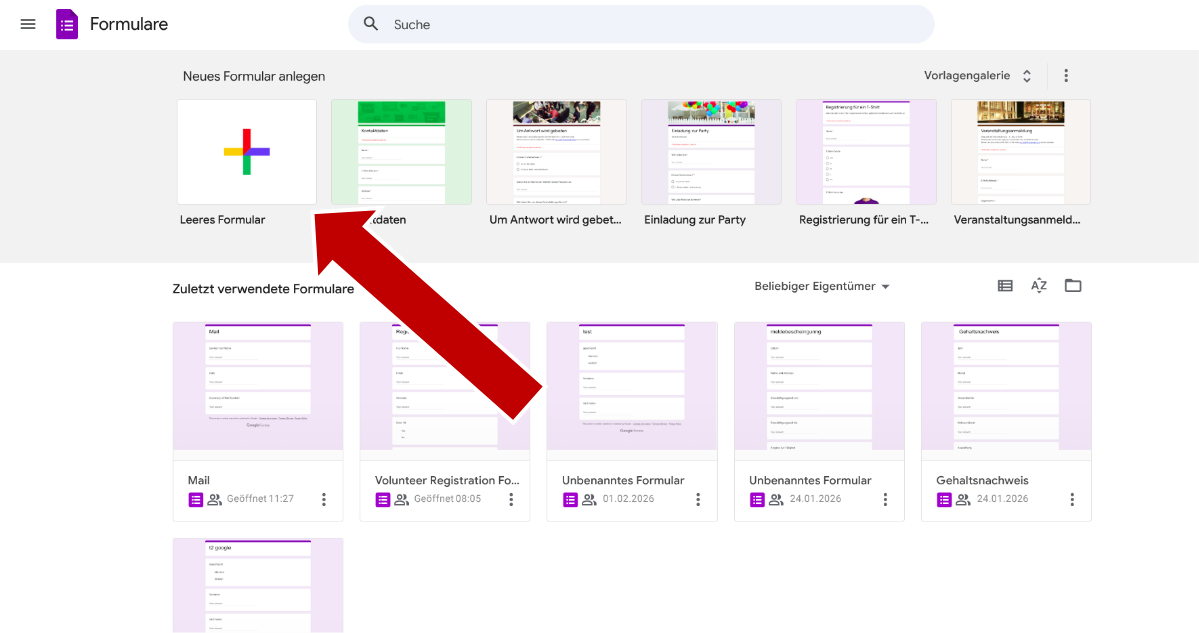
Task: Click the search magnifier icon
Action: (x=371, y=24)
